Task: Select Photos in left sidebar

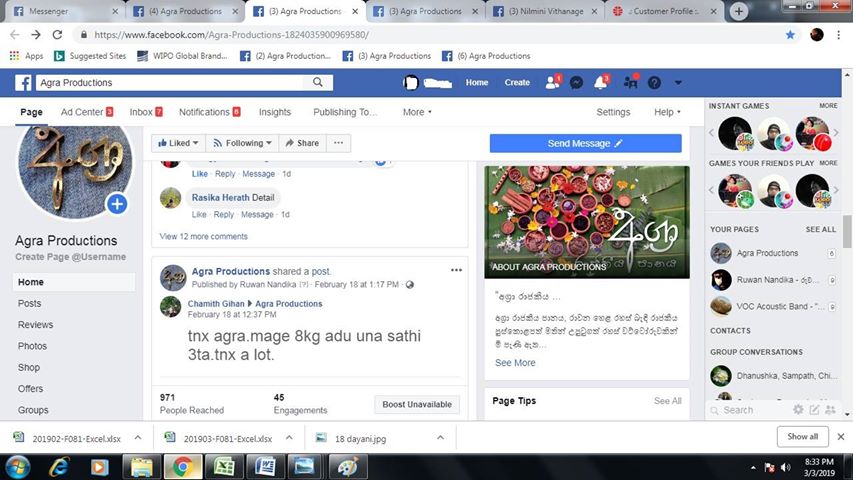Action: 32,346
